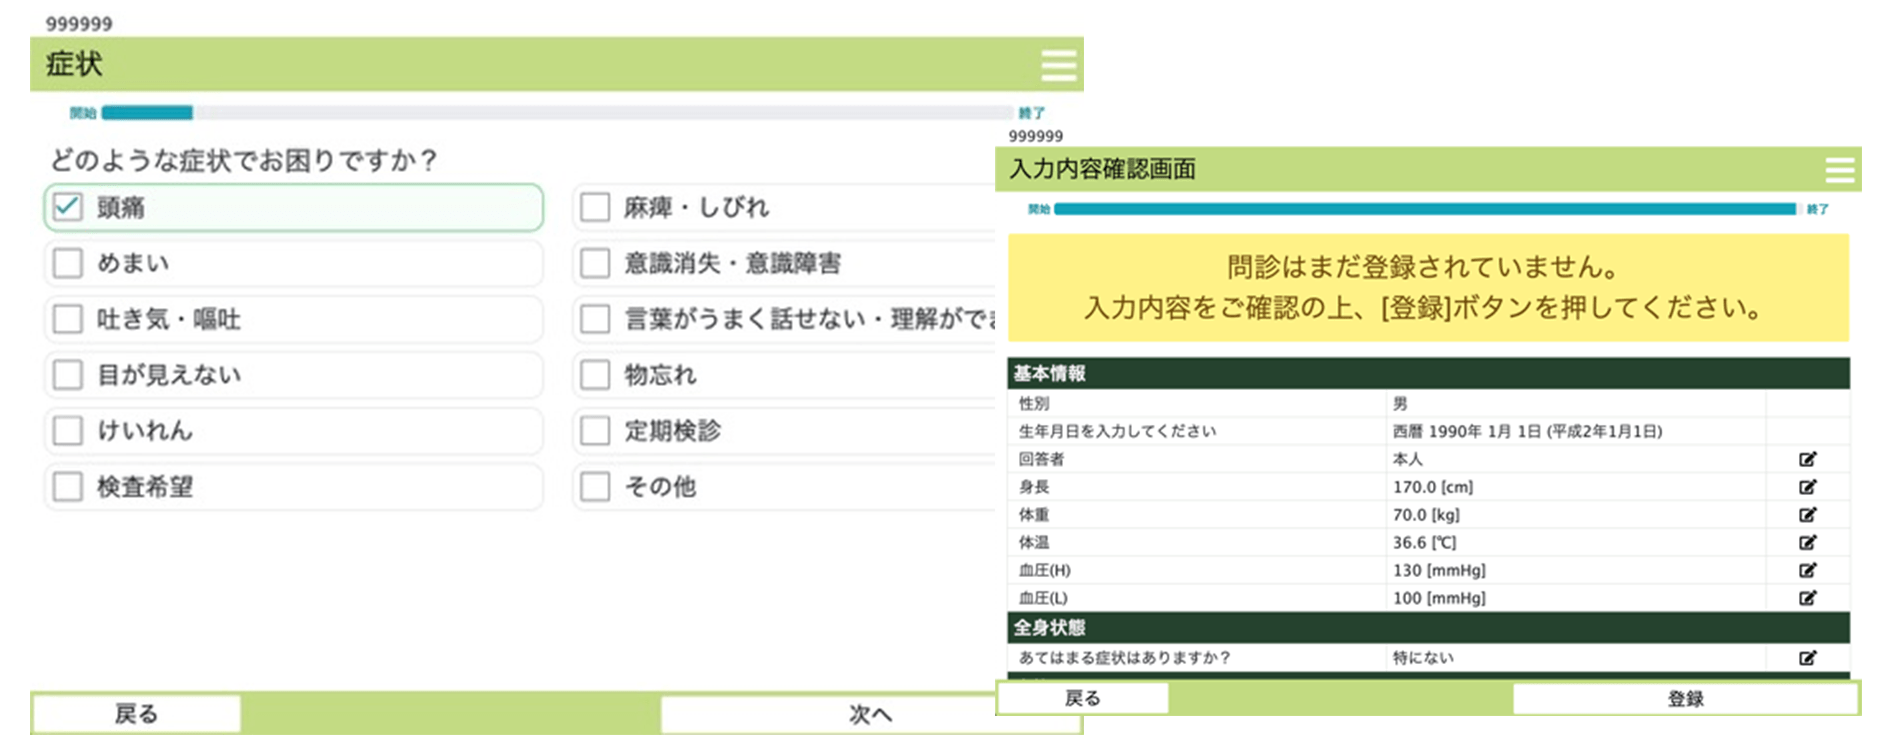Image resolution: width=1879 pixels, height=740 pixels.
Task: Edit the 体重 value via pencil icon
Action: click(1807, 515)
